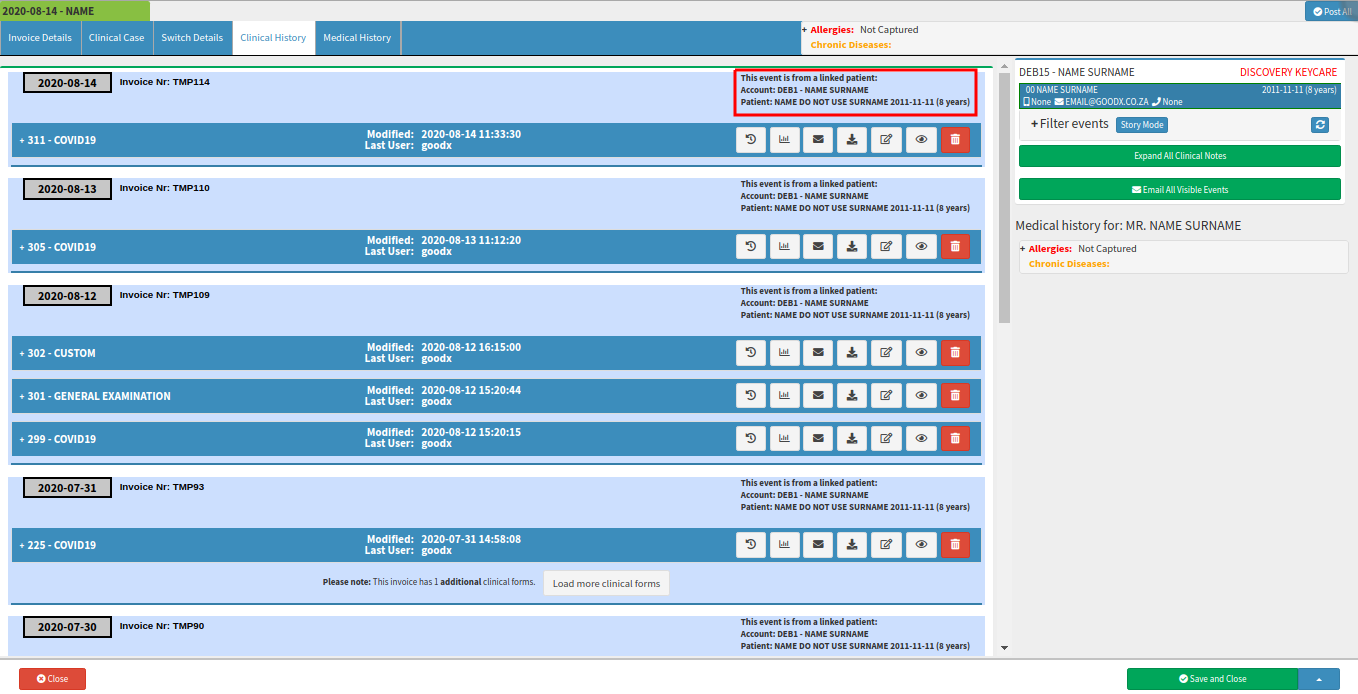The image size is (1358, 694).
Task: Click the clinical history vertical scrollbar
Action: 1004,200
